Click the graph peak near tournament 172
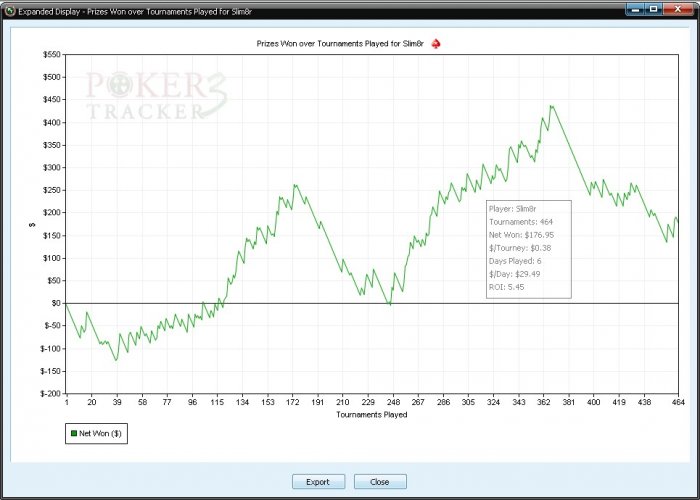 click(x=295, y=185)
